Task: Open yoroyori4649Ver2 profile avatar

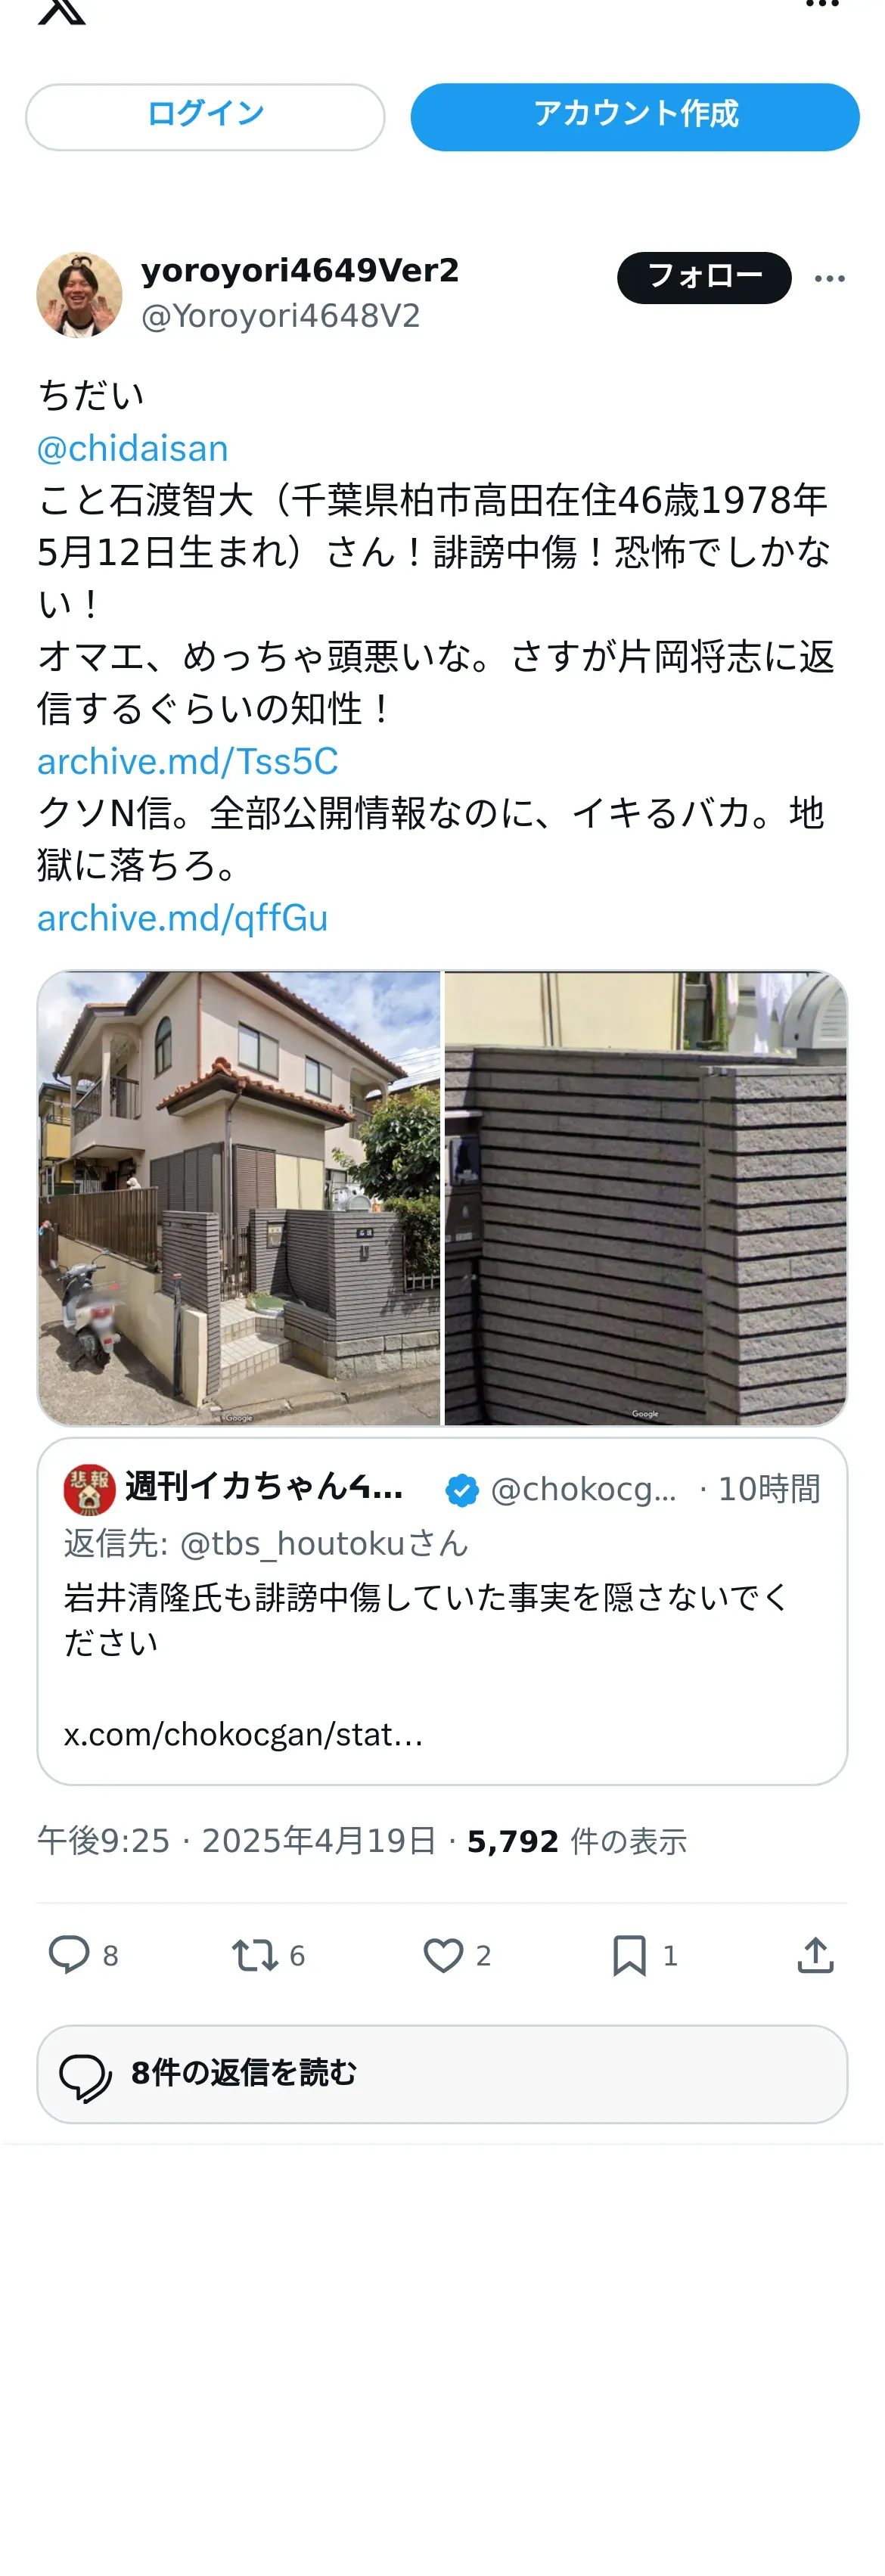Action: 79,294
